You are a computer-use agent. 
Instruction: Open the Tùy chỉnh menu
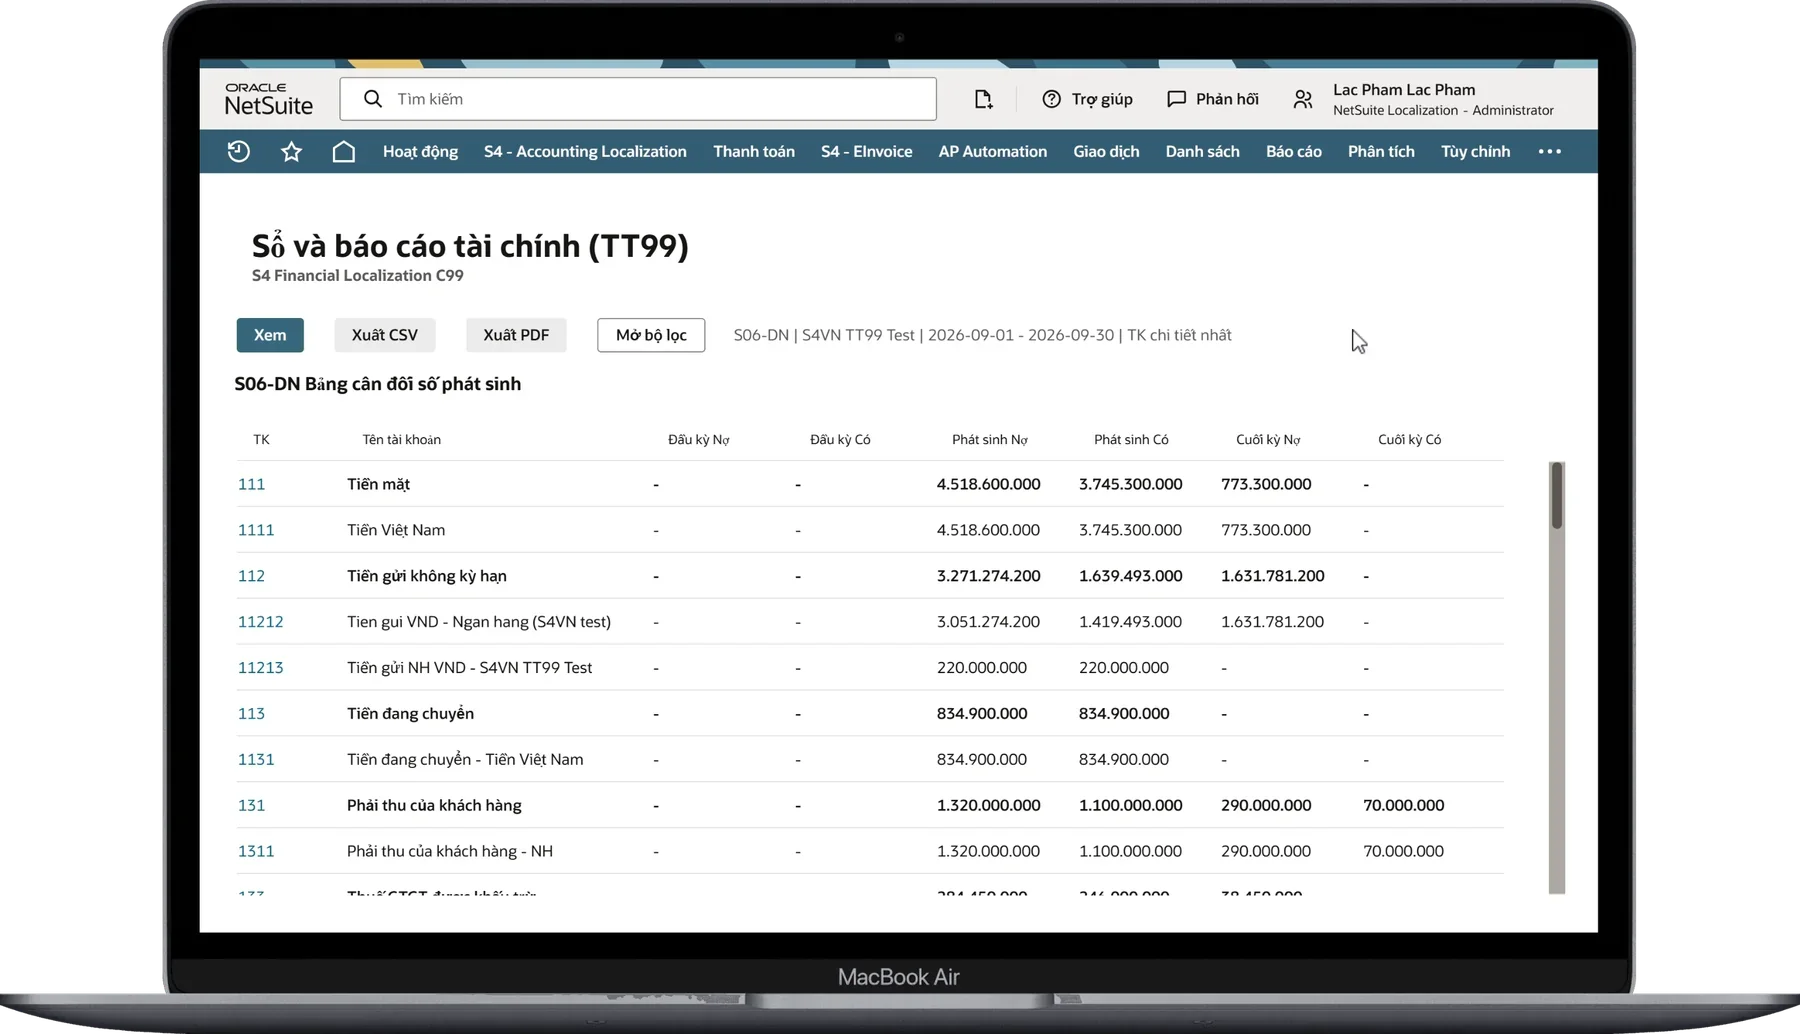(x=1475, y=151)
